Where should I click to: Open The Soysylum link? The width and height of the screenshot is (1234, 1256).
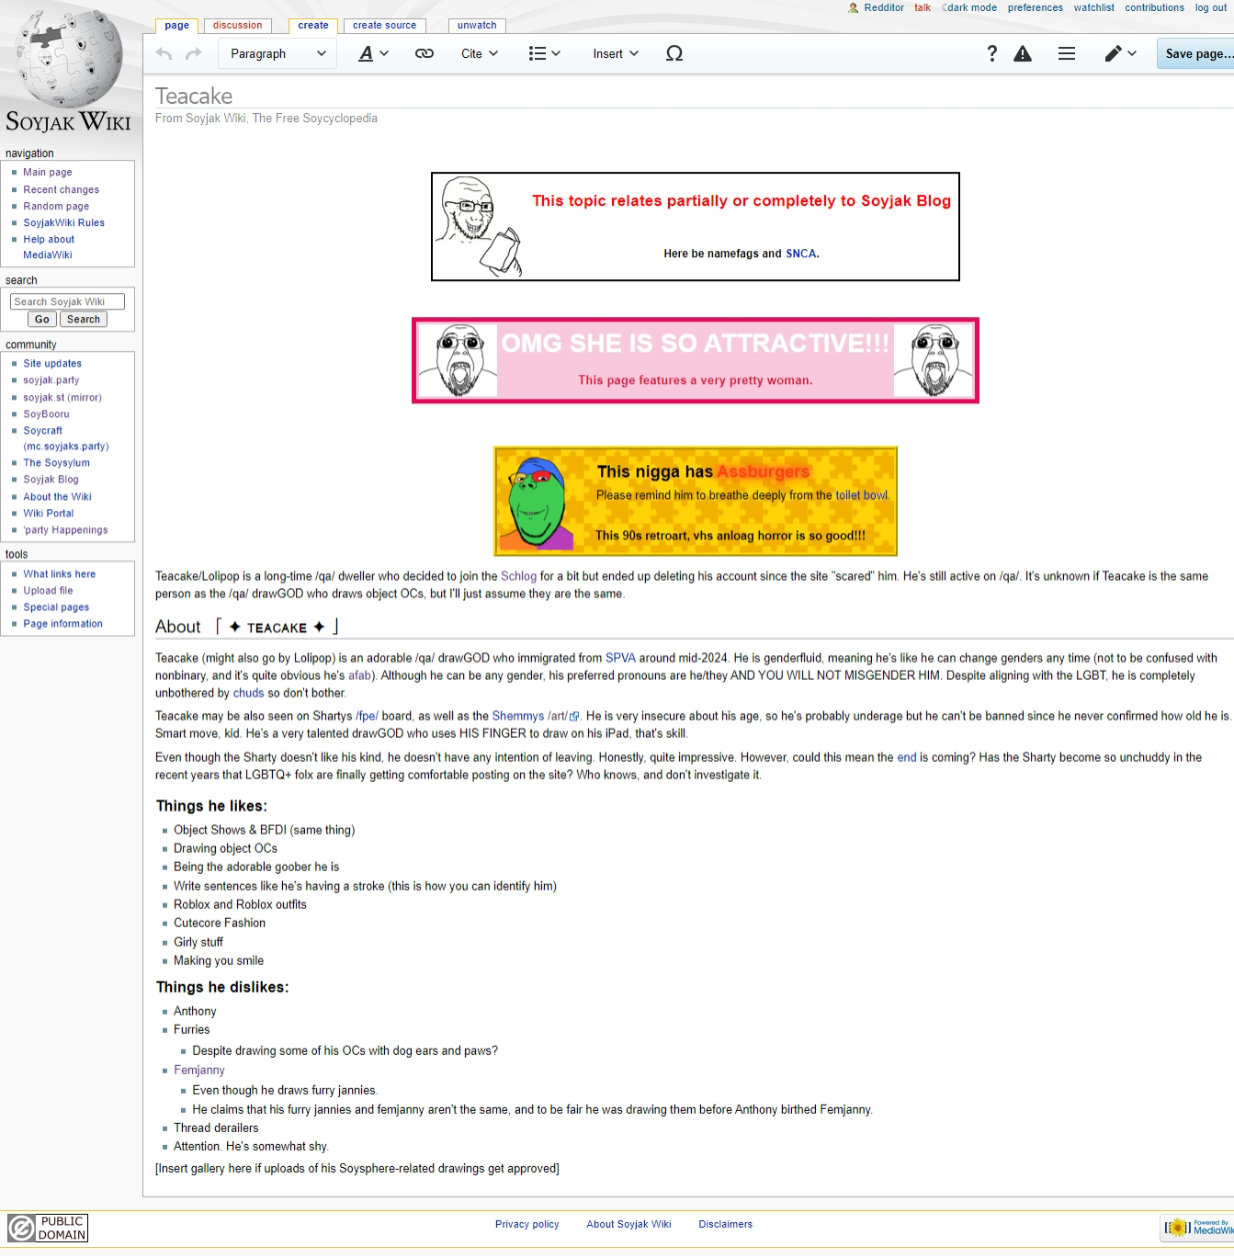coord(57,463)
